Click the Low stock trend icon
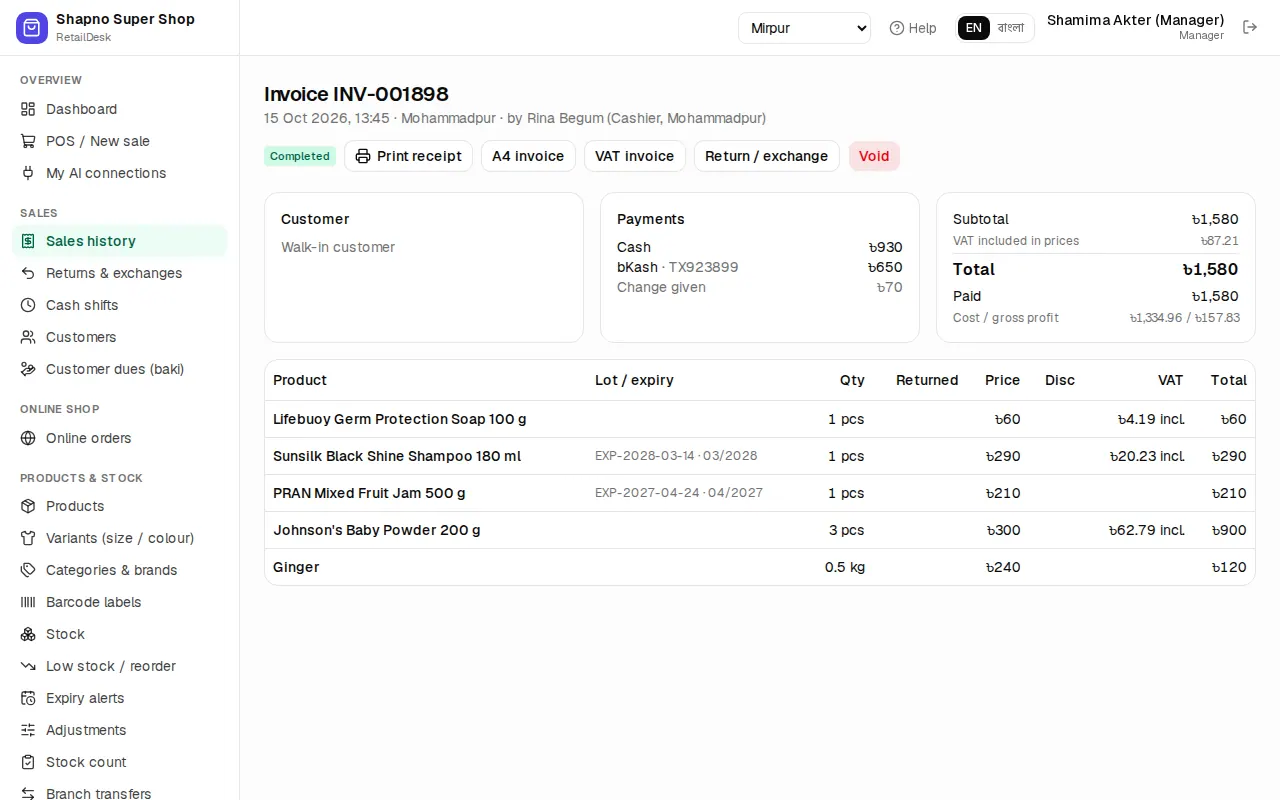 coord(28,666)
